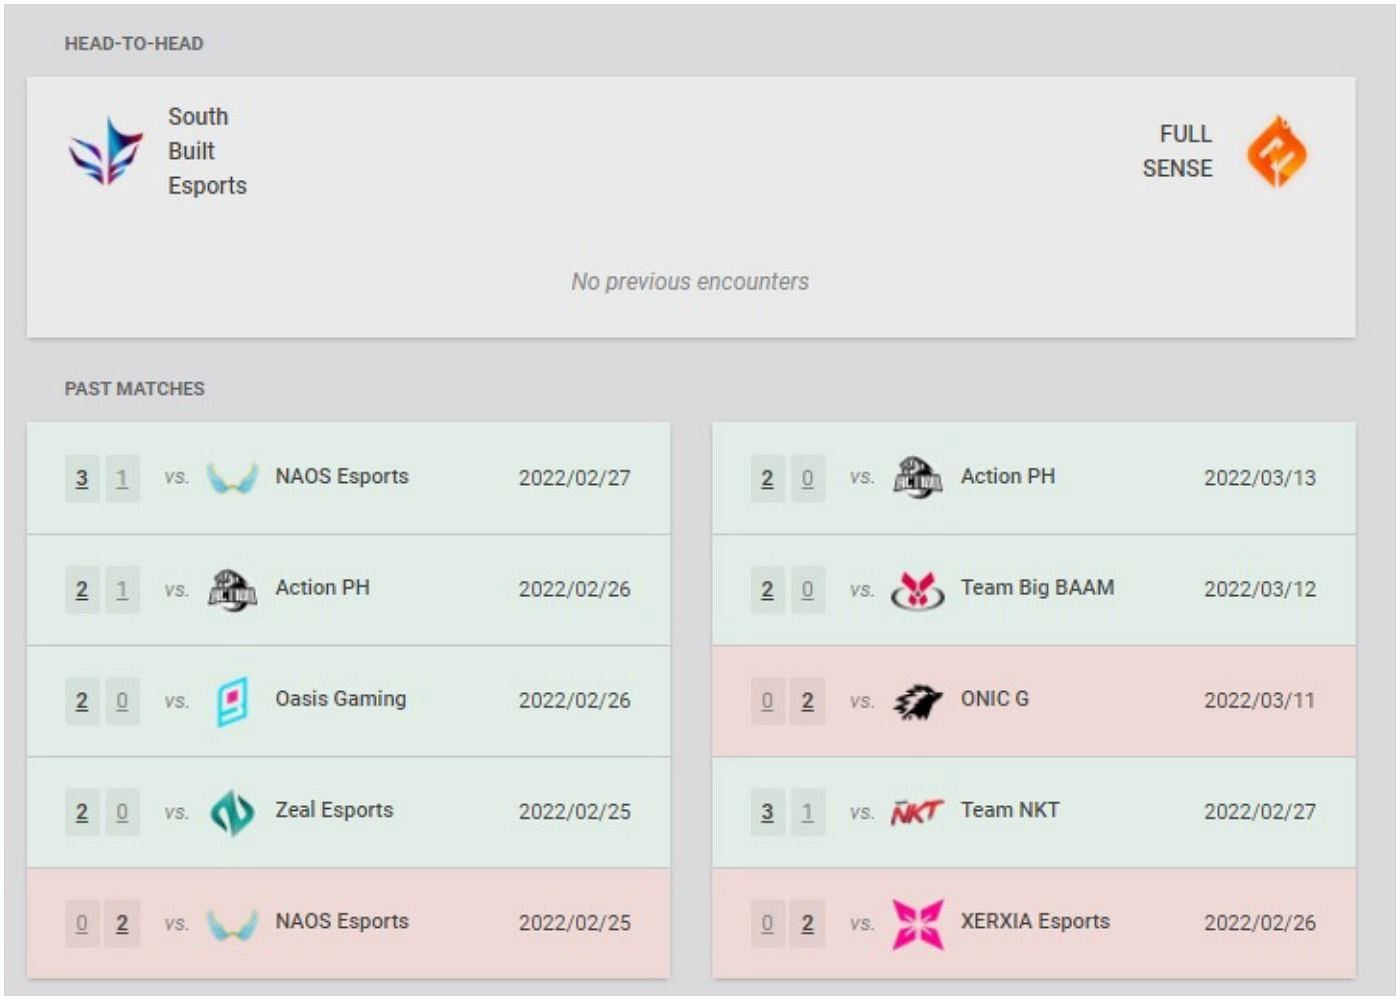Click the Team Big BAAM logo
1400x1000 pixels.
pyautogui.click(x=917, y=590)
